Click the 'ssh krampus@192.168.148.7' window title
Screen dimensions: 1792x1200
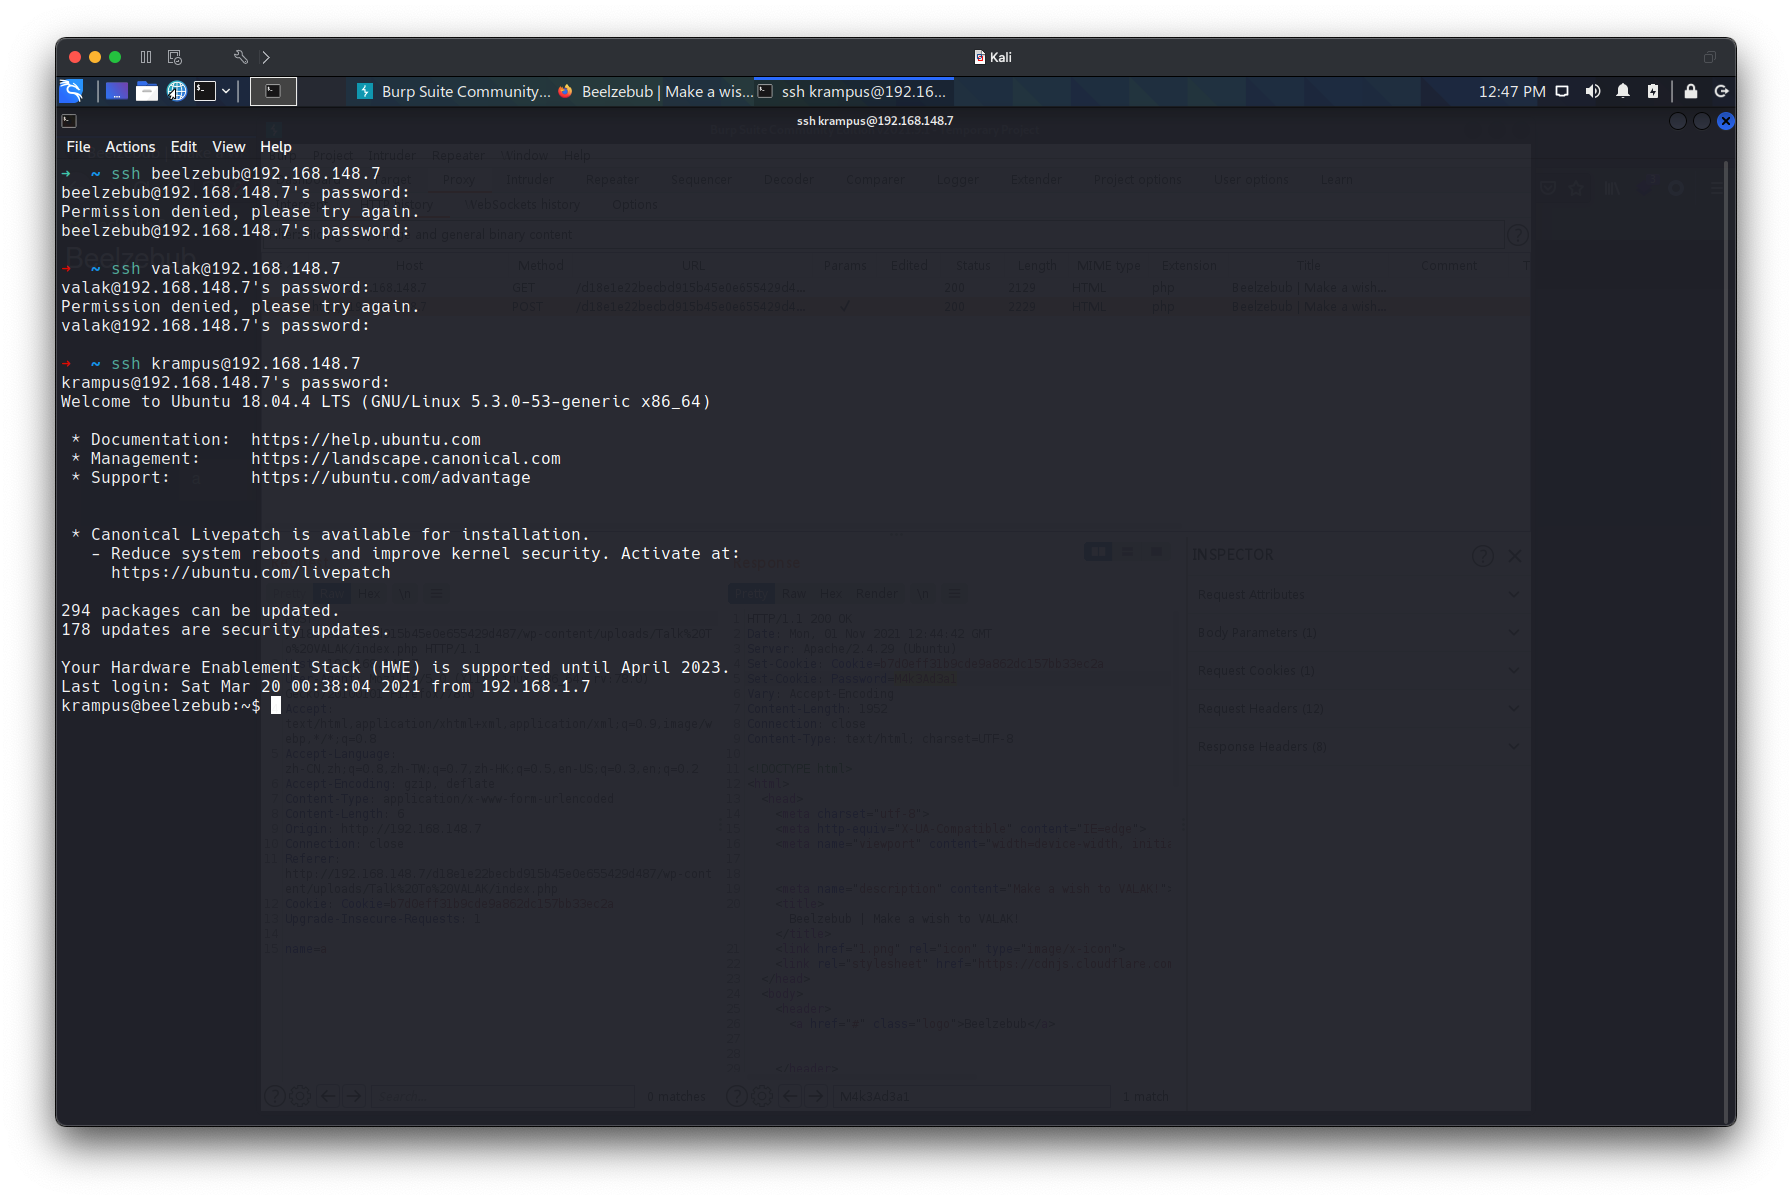[875, 121]
